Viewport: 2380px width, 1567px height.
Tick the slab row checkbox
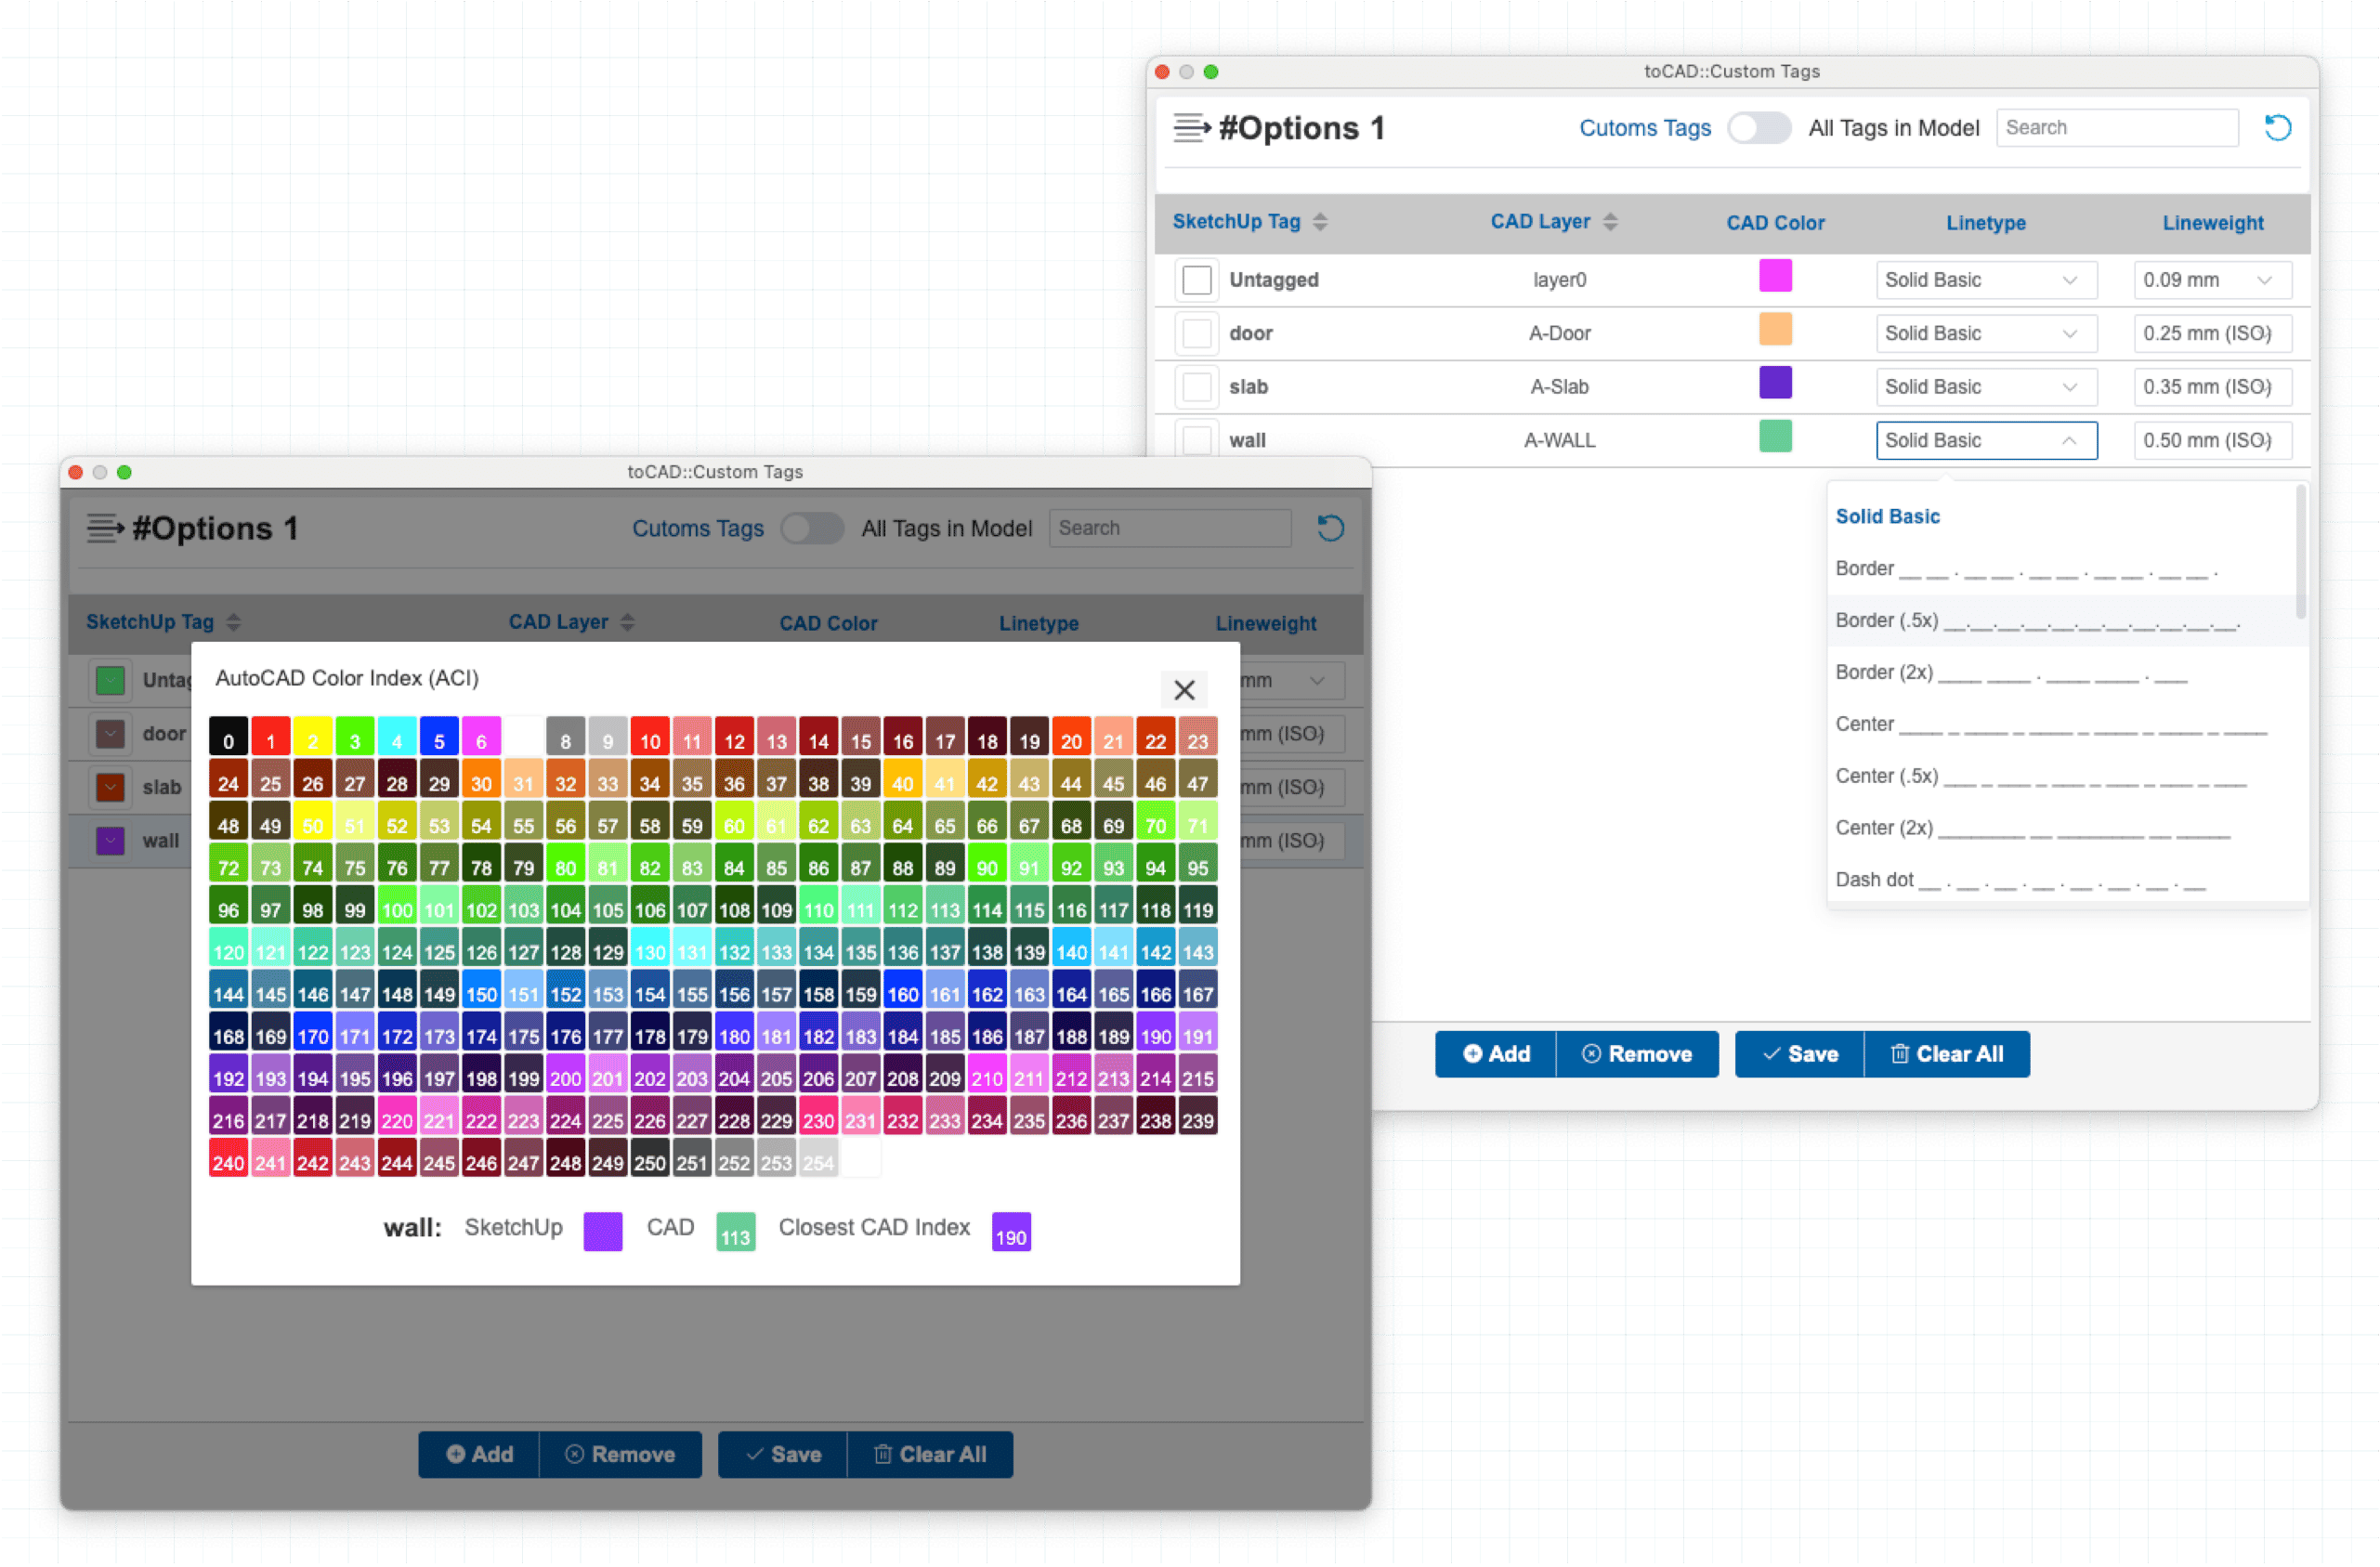pos(1197,387)
